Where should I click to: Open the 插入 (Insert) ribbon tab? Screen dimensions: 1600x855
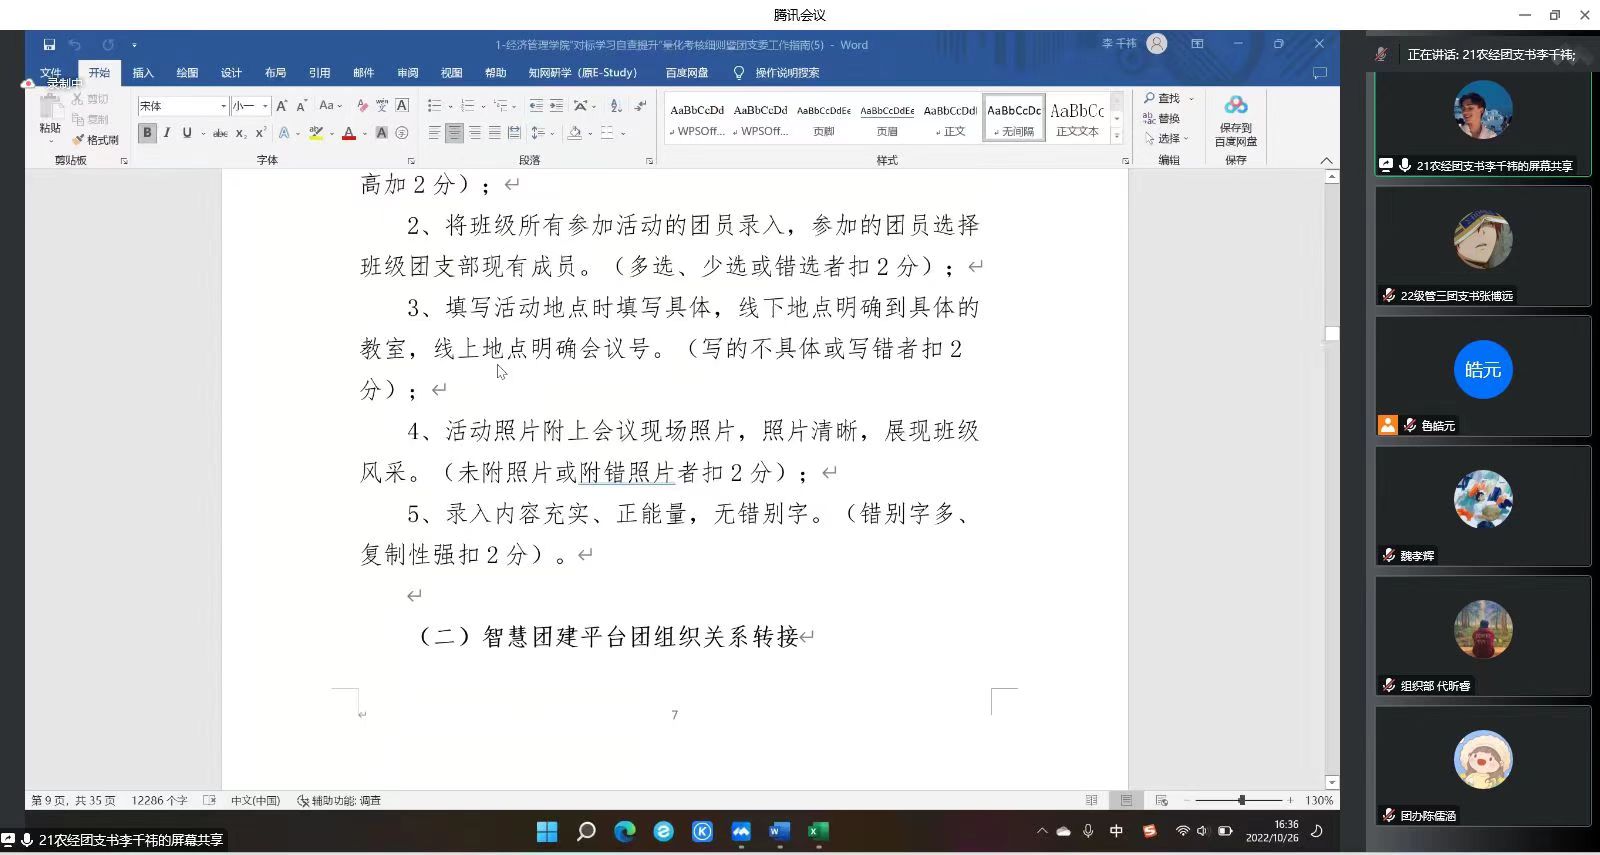tap(143, 73)
